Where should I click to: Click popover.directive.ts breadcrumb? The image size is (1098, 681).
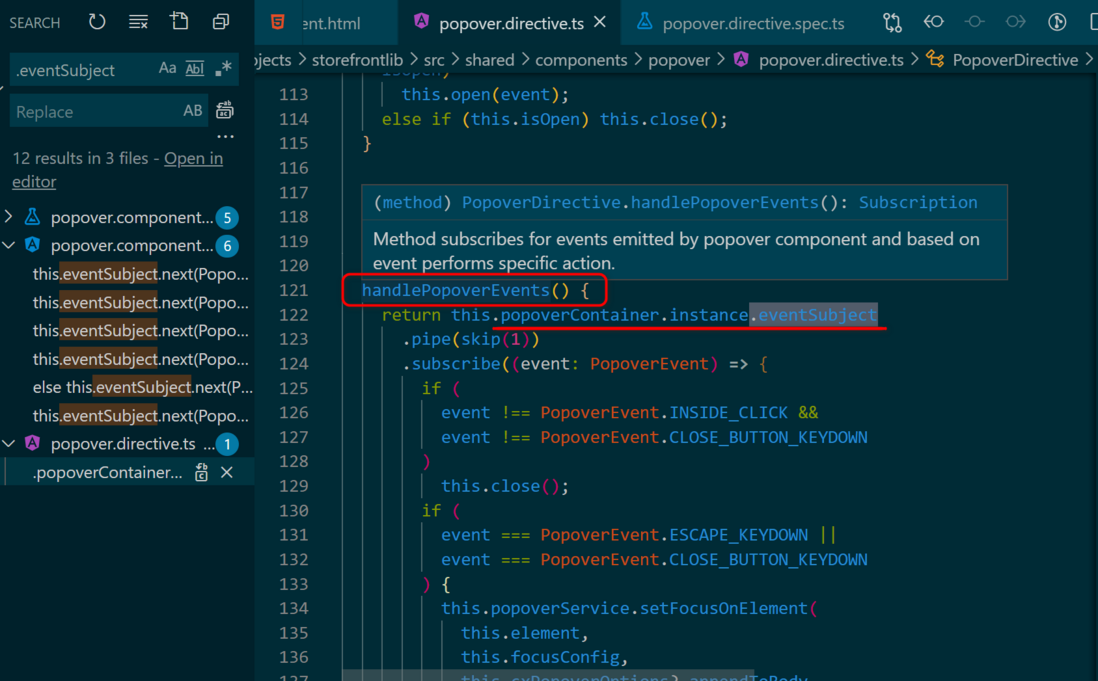831,60
